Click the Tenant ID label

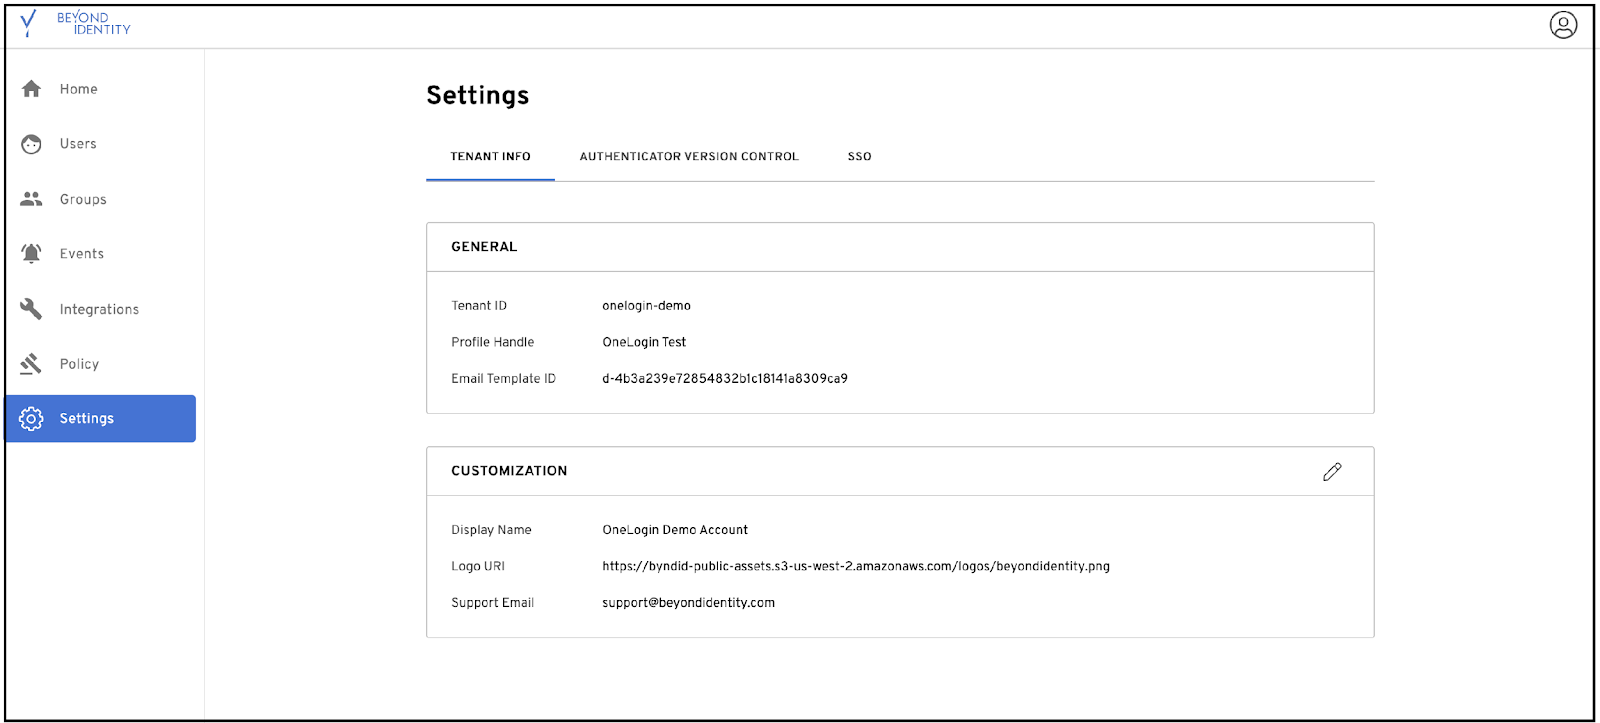[479, 306]
